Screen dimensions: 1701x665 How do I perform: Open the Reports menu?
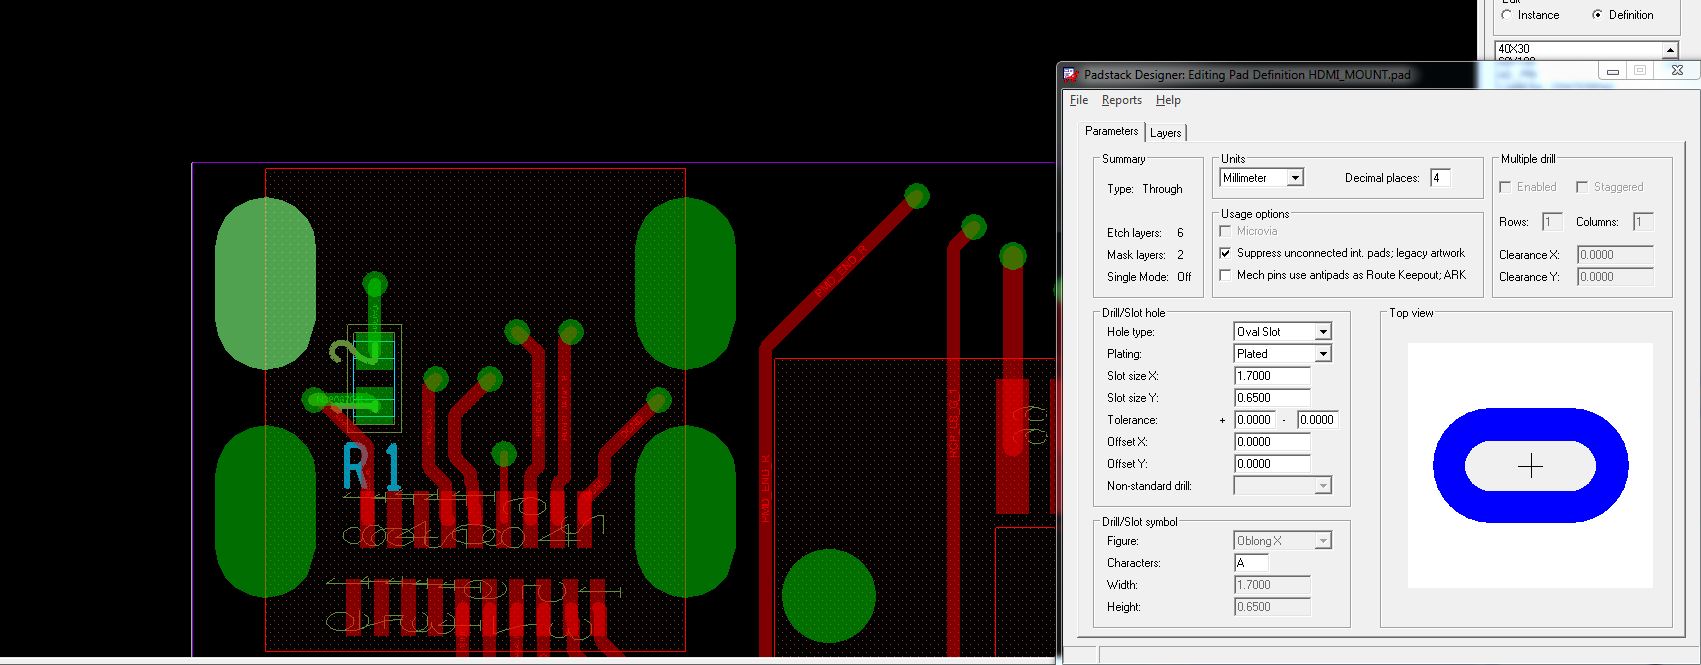point(1121,100)
